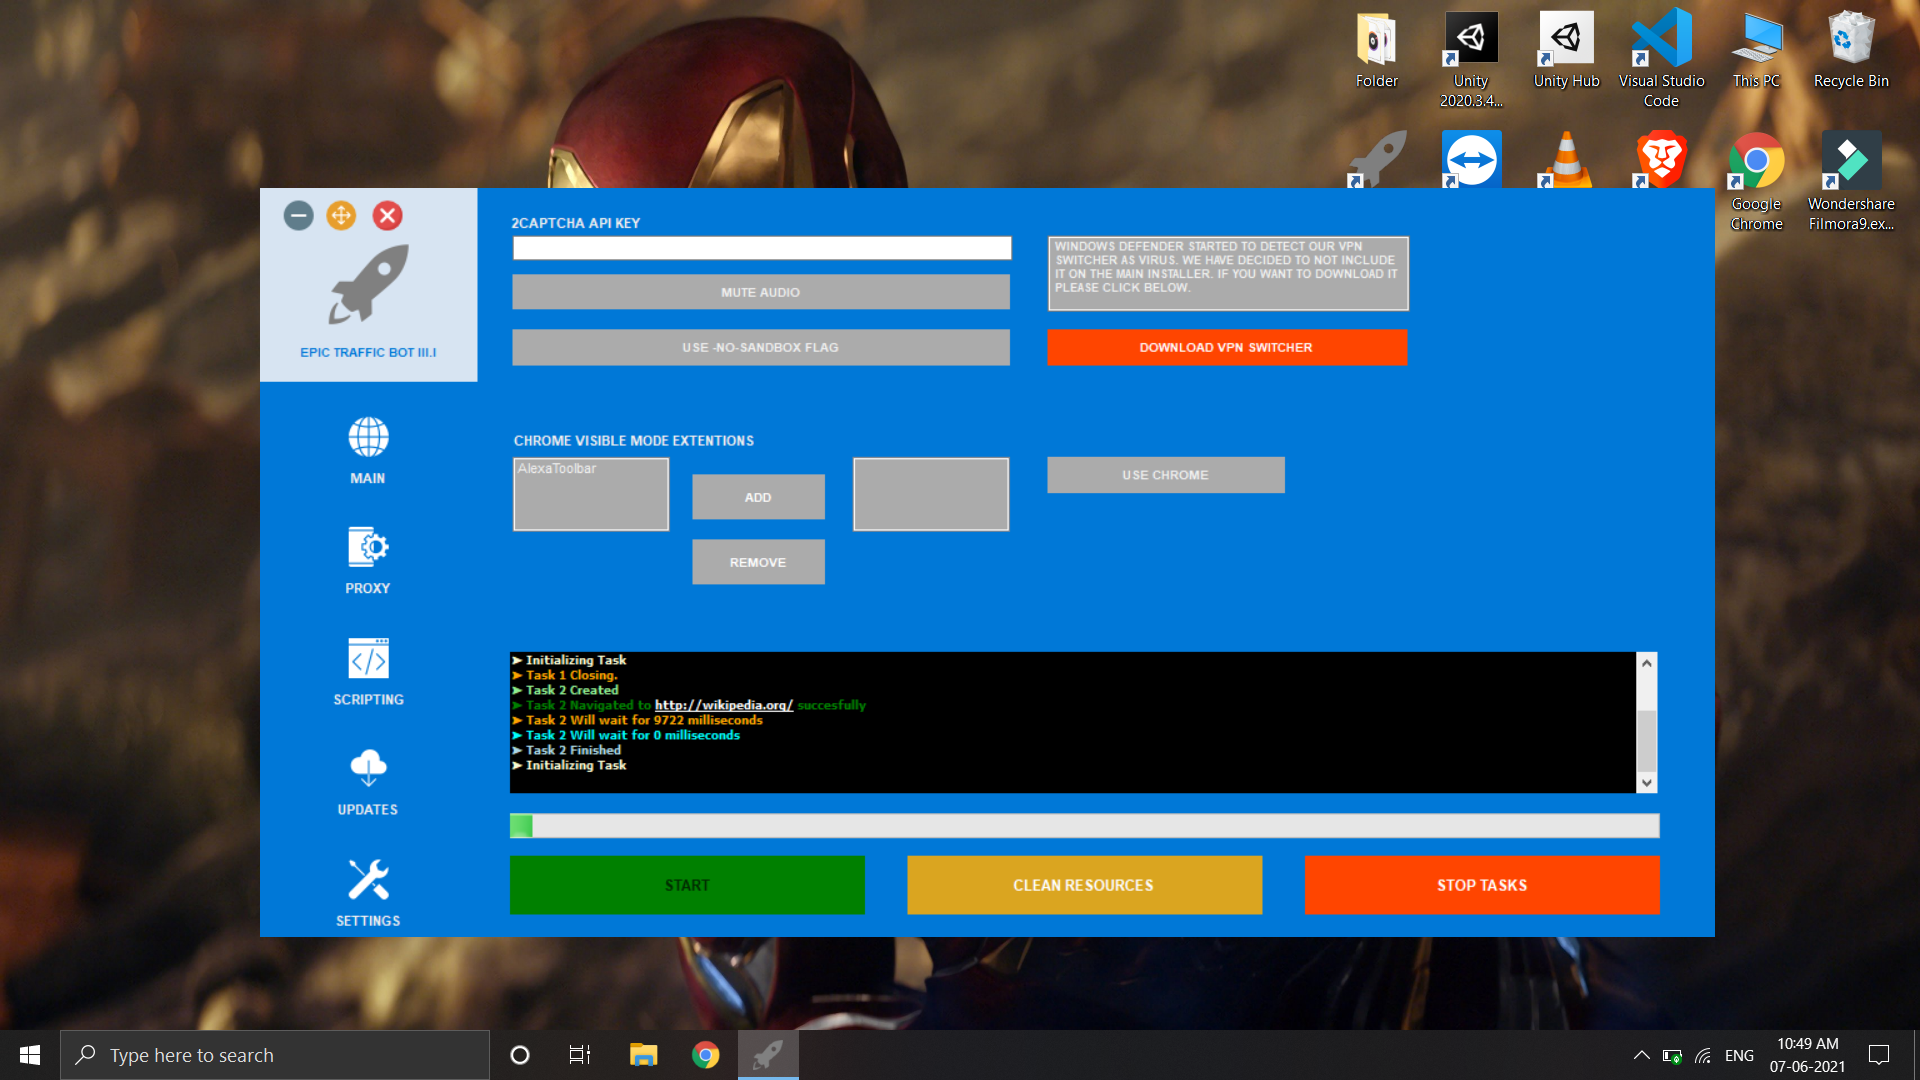Open the Updates cloud download icon
This screenshot has height=1080, width=1920.
(x=368, y=769)
